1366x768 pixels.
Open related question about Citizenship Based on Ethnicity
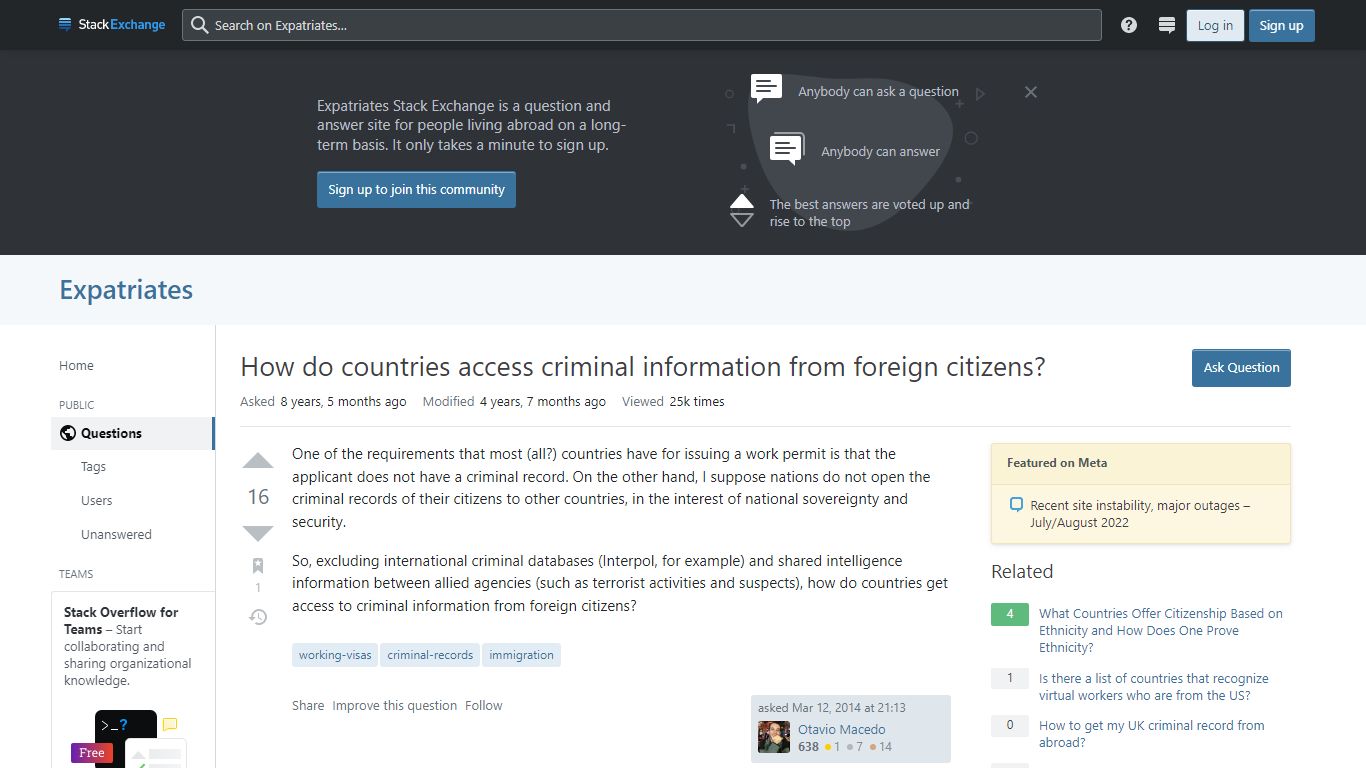(1160, 630)
